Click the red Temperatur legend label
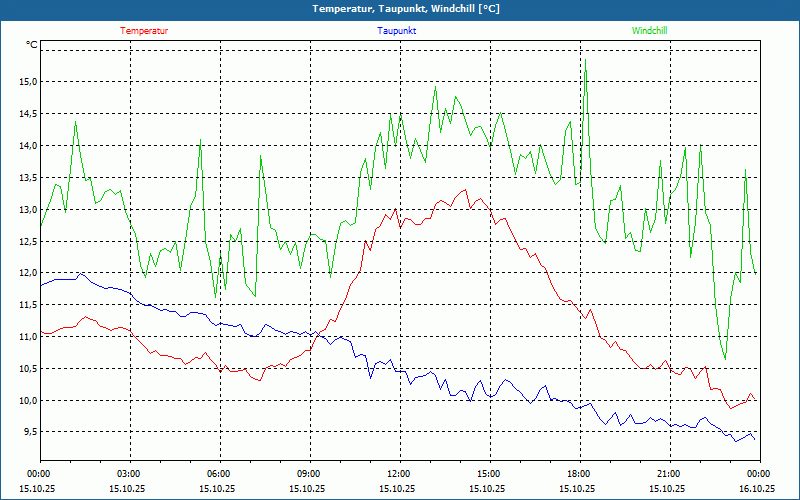800x500 pixels. click(144, 31)
